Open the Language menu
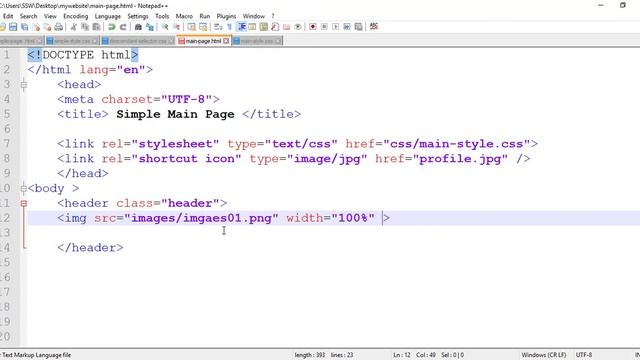640x360 pixels. click(108, 16)
